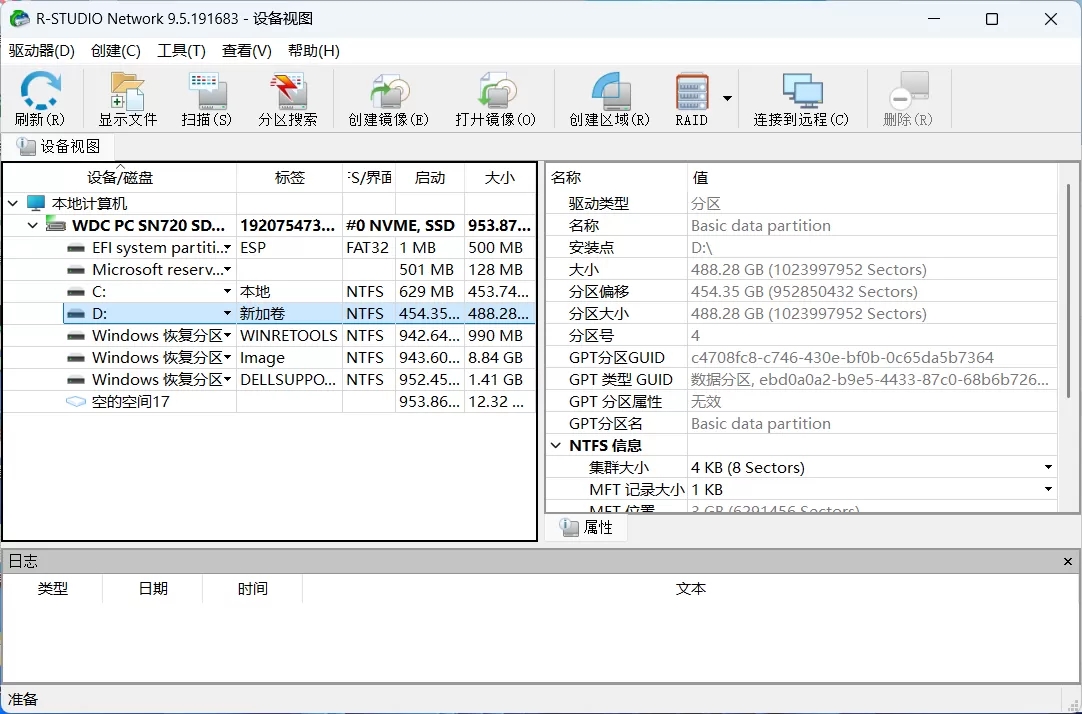The height and width of the screenshot is (714, 1082).
Task: Collapse the NTFS 信息 section
Action: (x=556, y=445)
